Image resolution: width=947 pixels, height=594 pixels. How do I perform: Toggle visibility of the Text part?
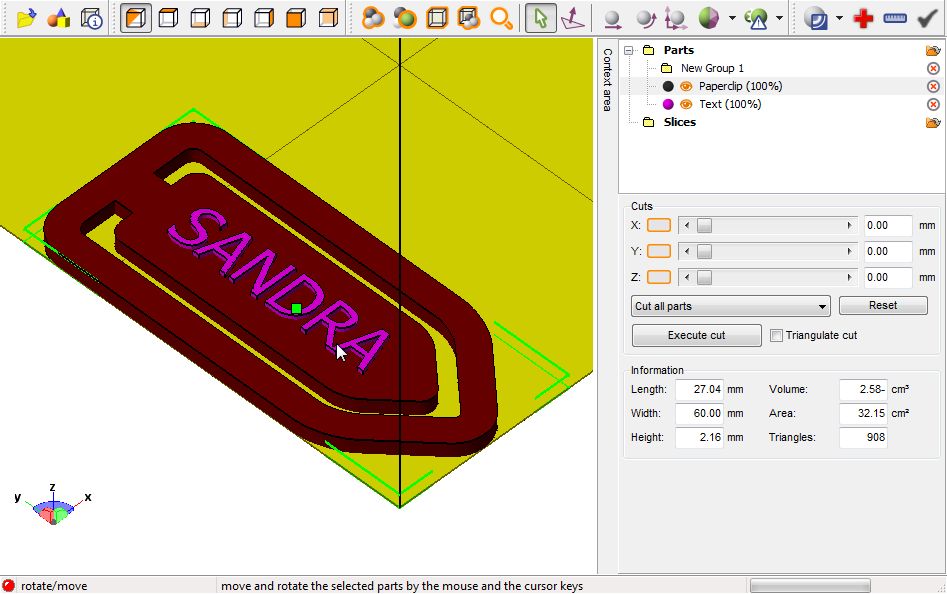686,104
